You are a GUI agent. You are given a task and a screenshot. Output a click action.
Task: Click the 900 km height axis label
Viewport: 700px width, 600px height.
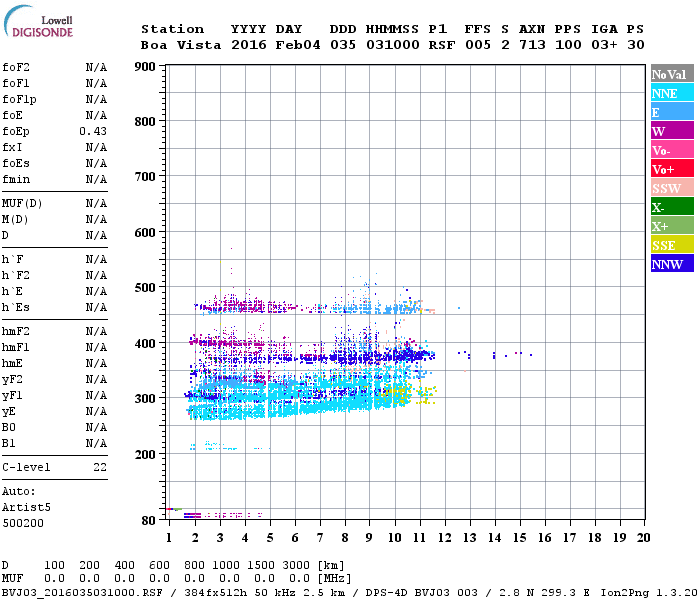click(x=145, y=67)
